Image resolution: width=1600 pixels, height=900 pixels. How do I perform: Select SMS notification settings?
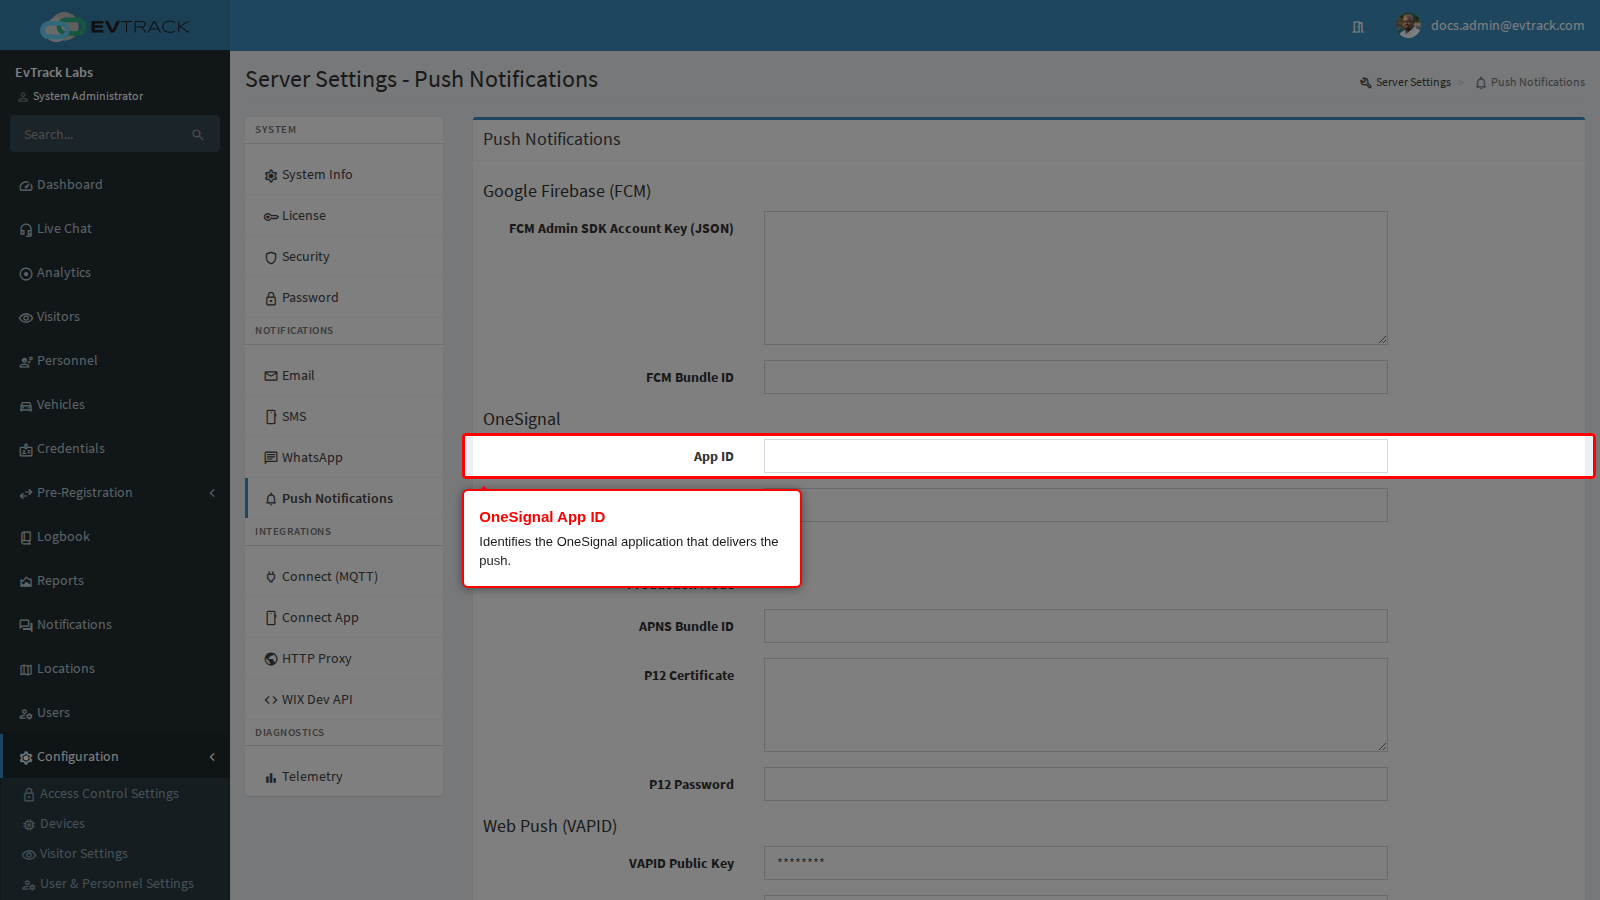(344, 417)
